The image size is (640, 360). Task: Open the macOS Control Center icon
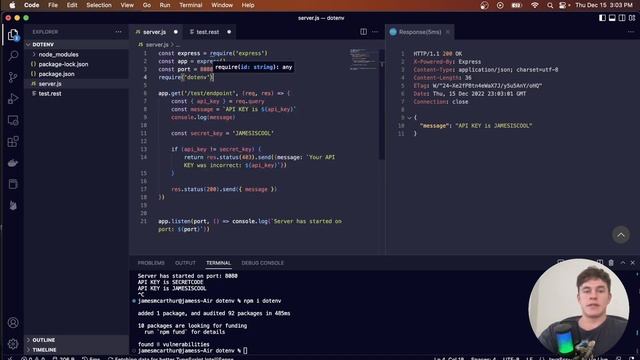click(564, 5)
